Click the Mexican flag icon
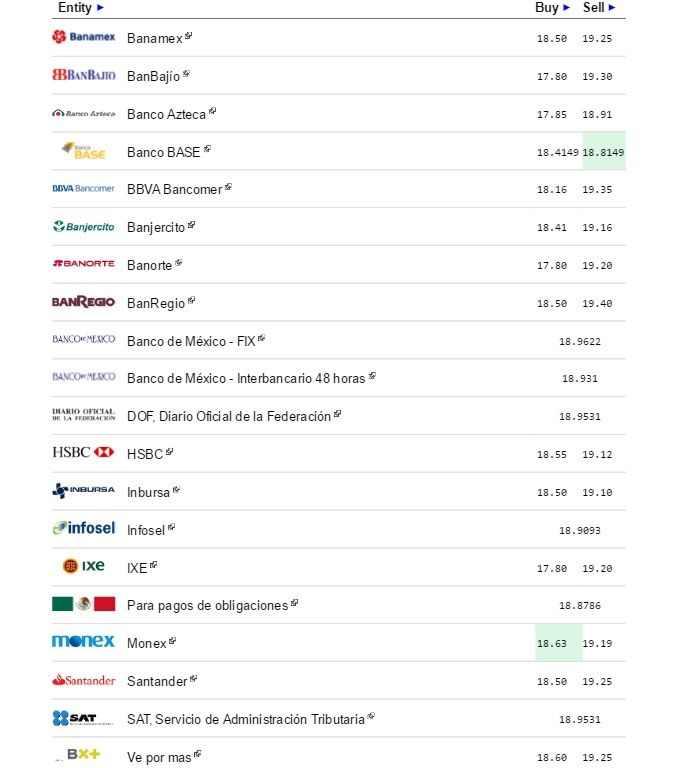This screenshot has height=768, width=677. tap(83, 604)
